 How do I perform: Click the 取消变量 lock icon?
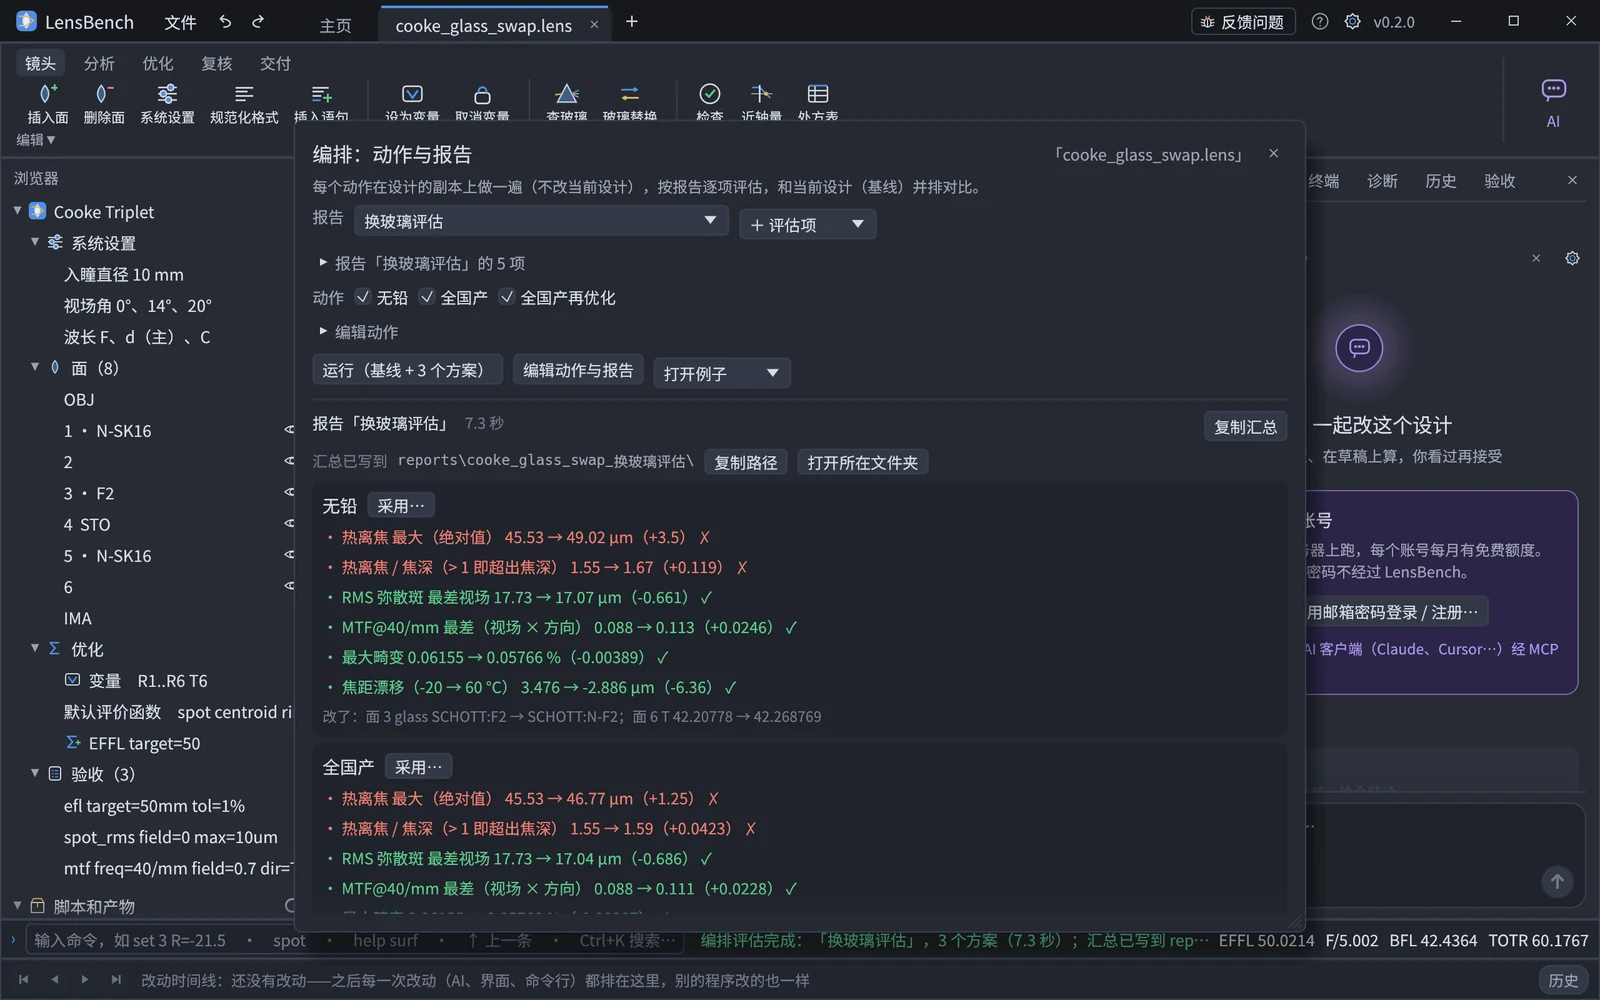pos(482,94)
